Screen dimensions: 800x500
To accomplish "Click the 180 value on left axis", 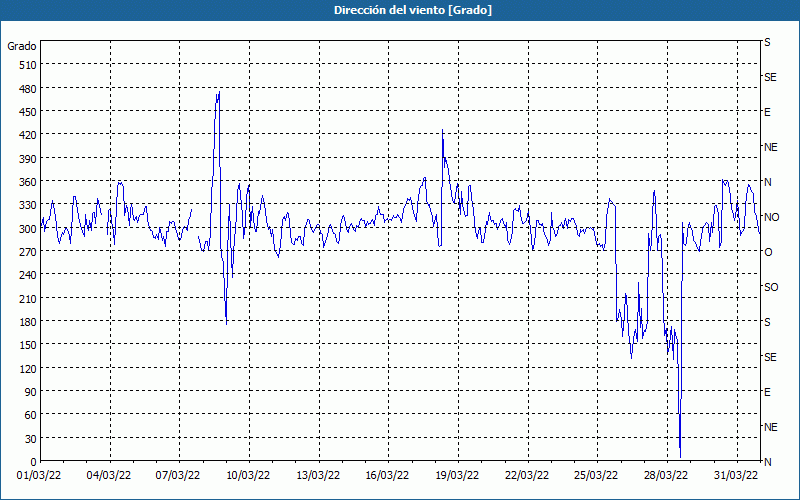I will coord(28,322).
